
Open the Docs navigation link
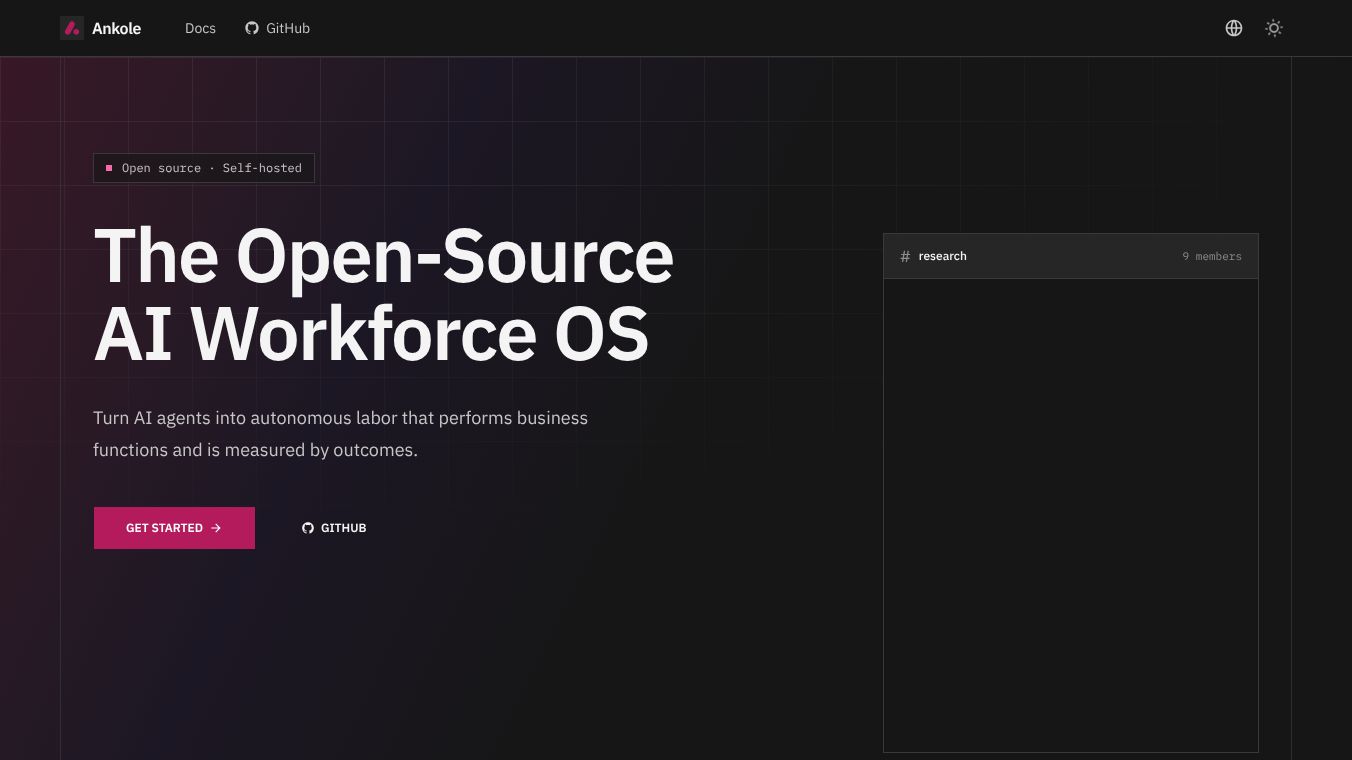coord(200,28)
